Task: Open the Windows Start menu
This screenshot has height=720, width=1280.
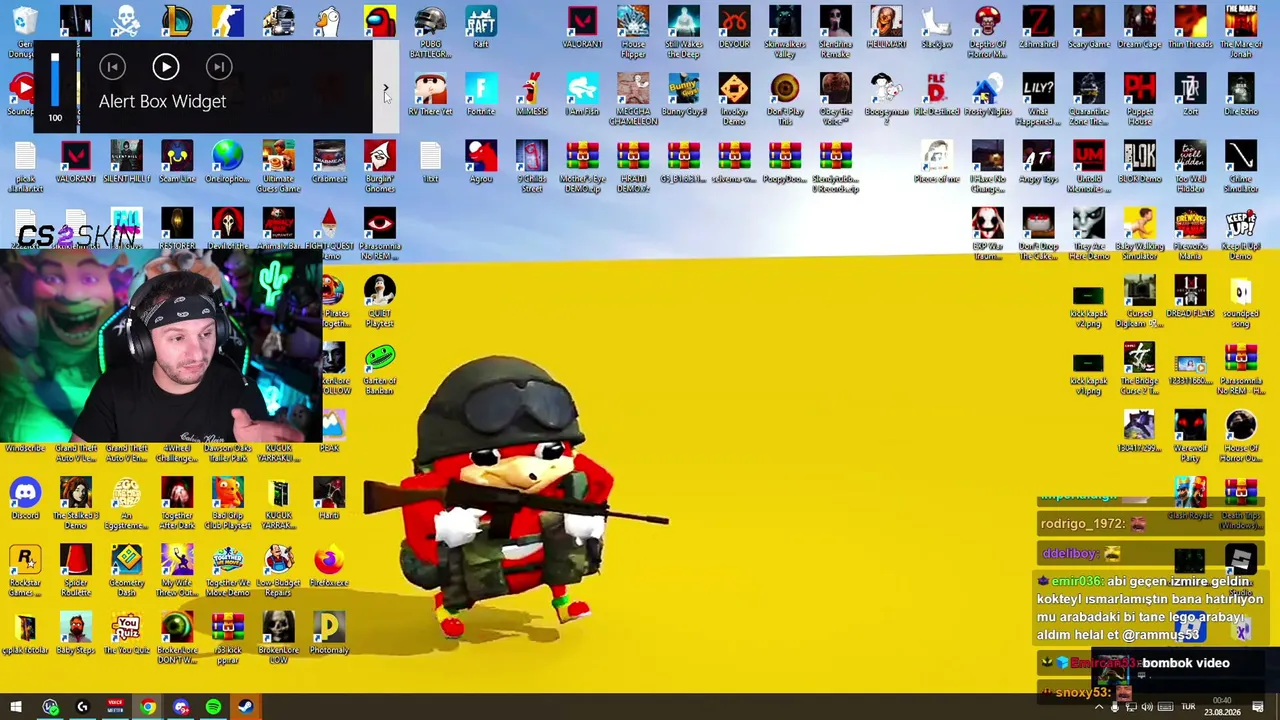Action: click(x=16, y=707)
